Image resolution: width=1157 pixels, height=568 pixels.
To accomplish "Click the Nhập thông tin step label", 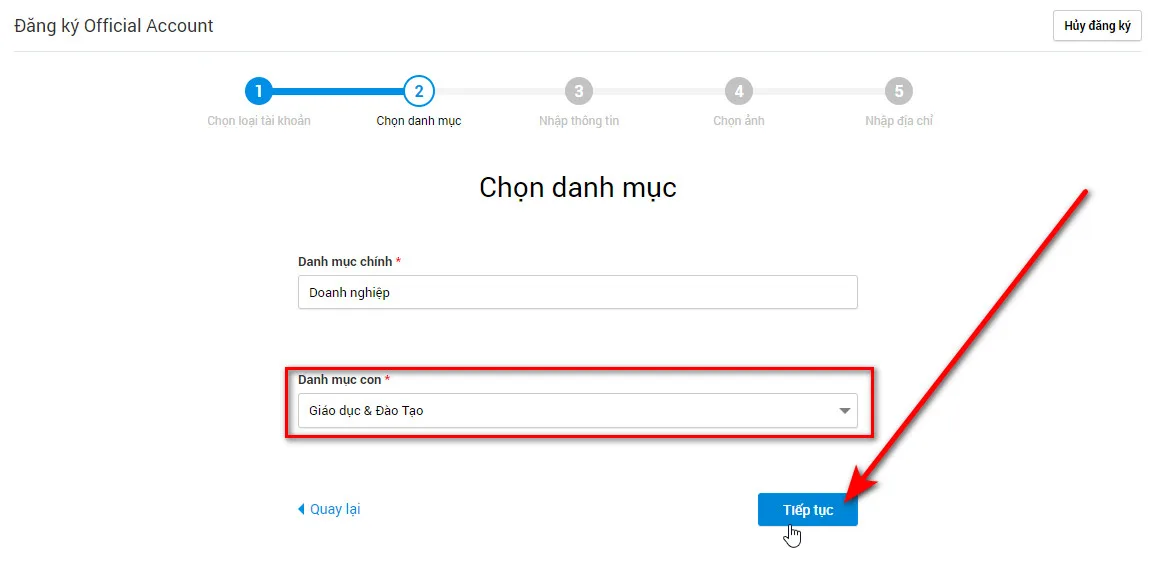I will click(579, 121).
